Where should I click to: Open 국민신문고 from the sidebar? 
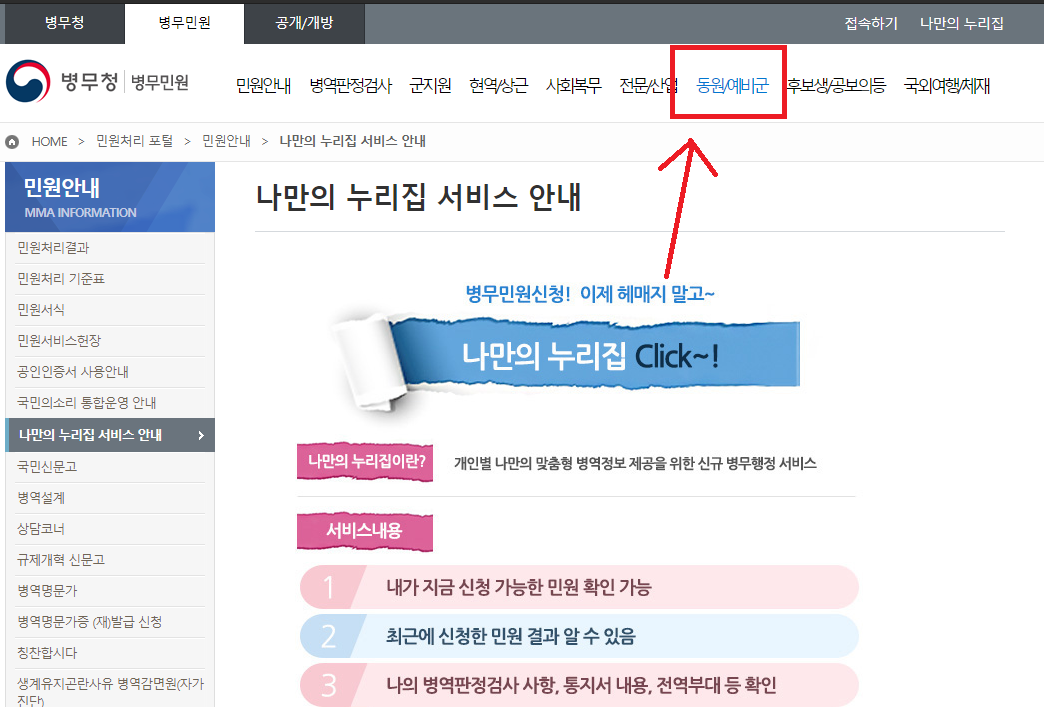pyautogui.click(x=47, y=466)
